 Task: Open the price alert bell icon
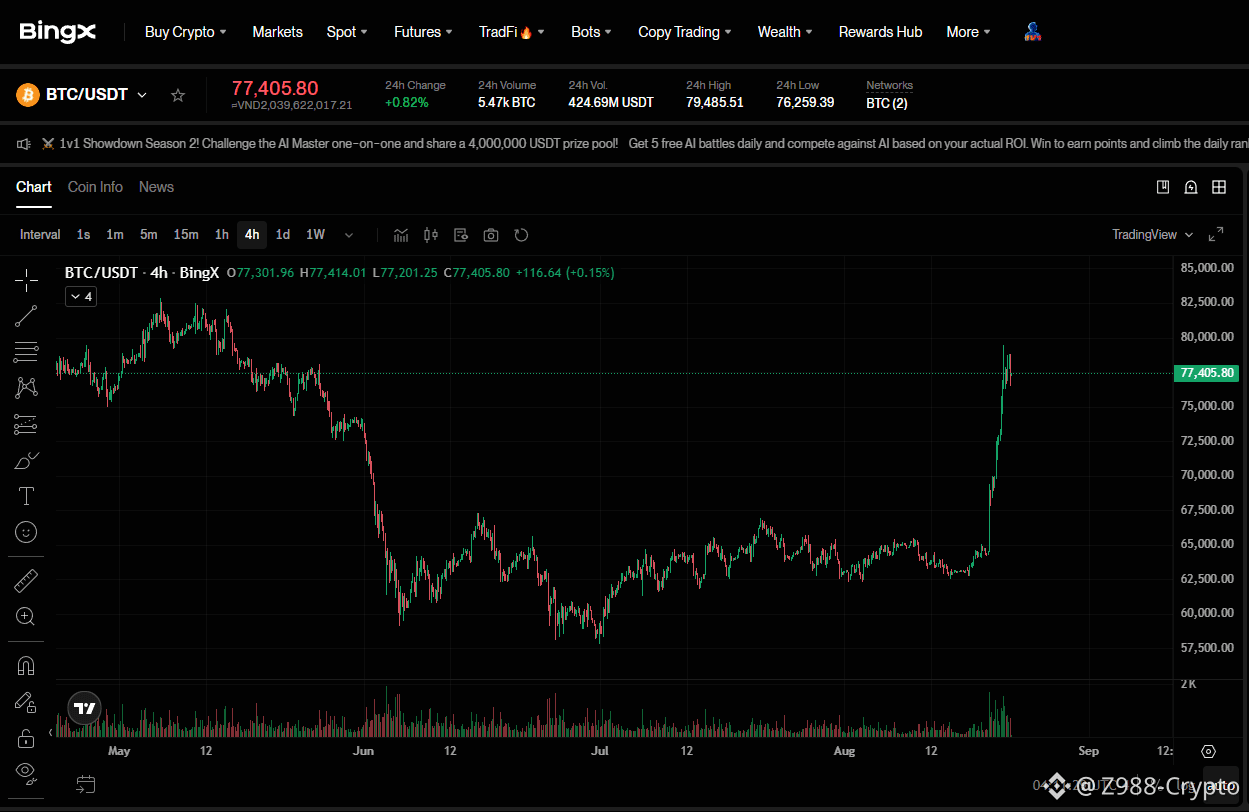[1191, 187]
